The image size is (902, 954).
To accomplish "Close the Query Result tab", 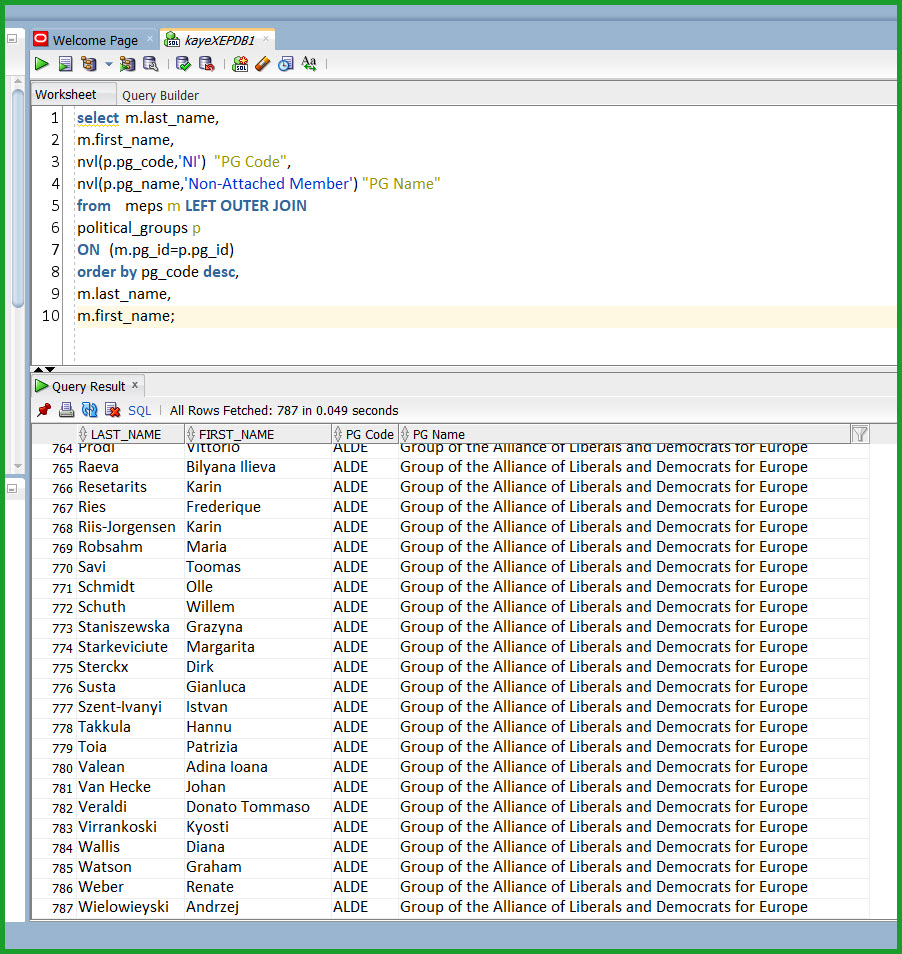I will coord(135,385).
